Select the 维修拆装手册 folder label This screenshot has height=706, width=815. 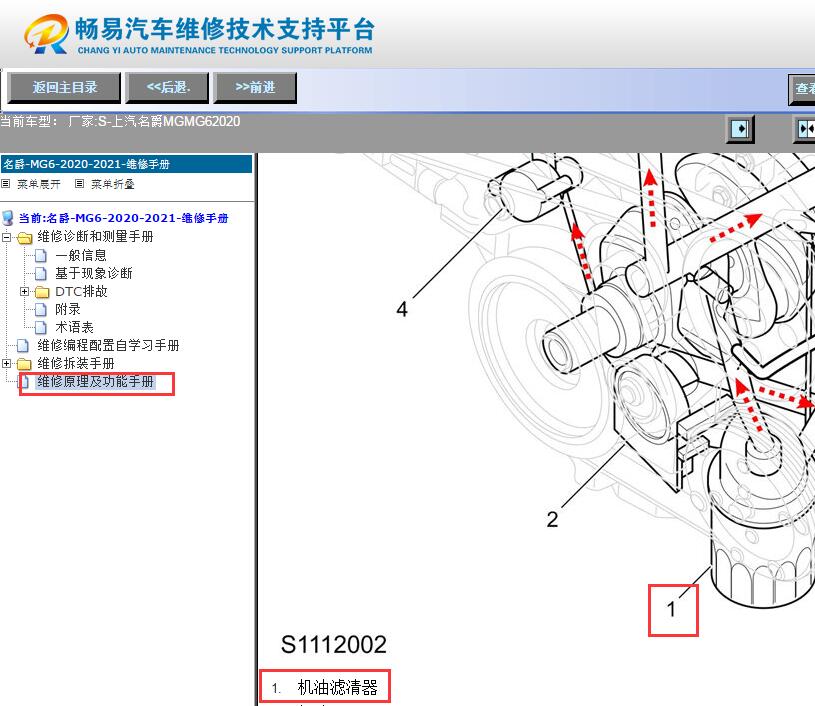coord(76,363)
